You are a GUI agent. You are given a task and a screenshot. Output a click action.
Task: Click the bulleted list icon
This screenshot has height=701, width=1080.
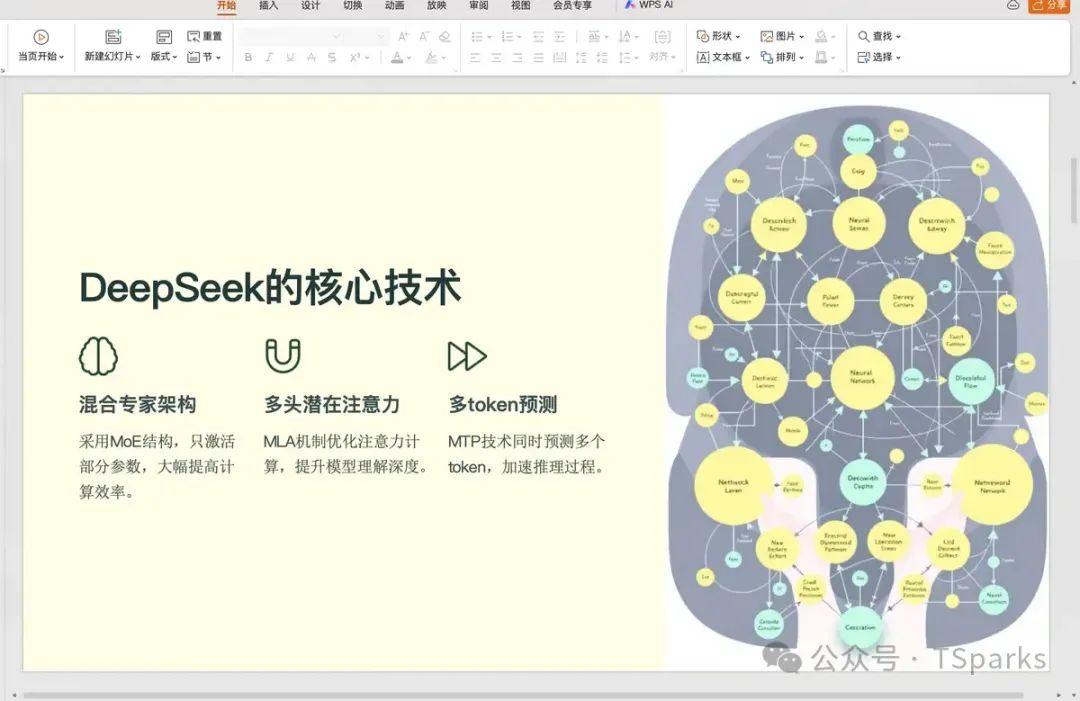(x=477, y=36)
